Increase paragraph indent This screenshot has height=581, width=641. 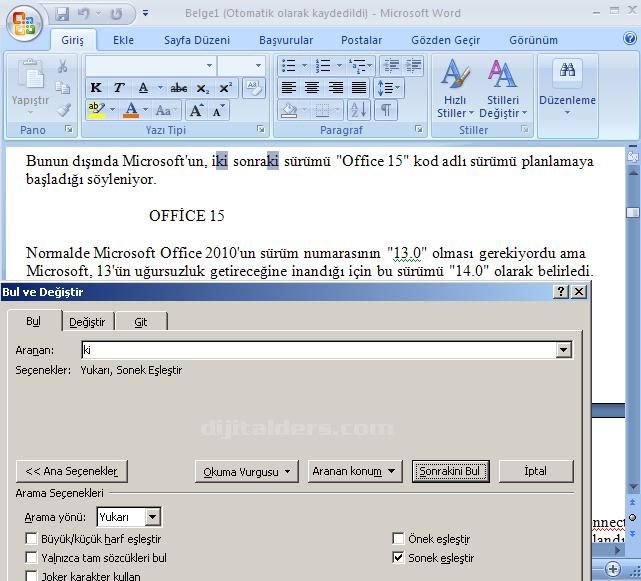coord(414,65)
